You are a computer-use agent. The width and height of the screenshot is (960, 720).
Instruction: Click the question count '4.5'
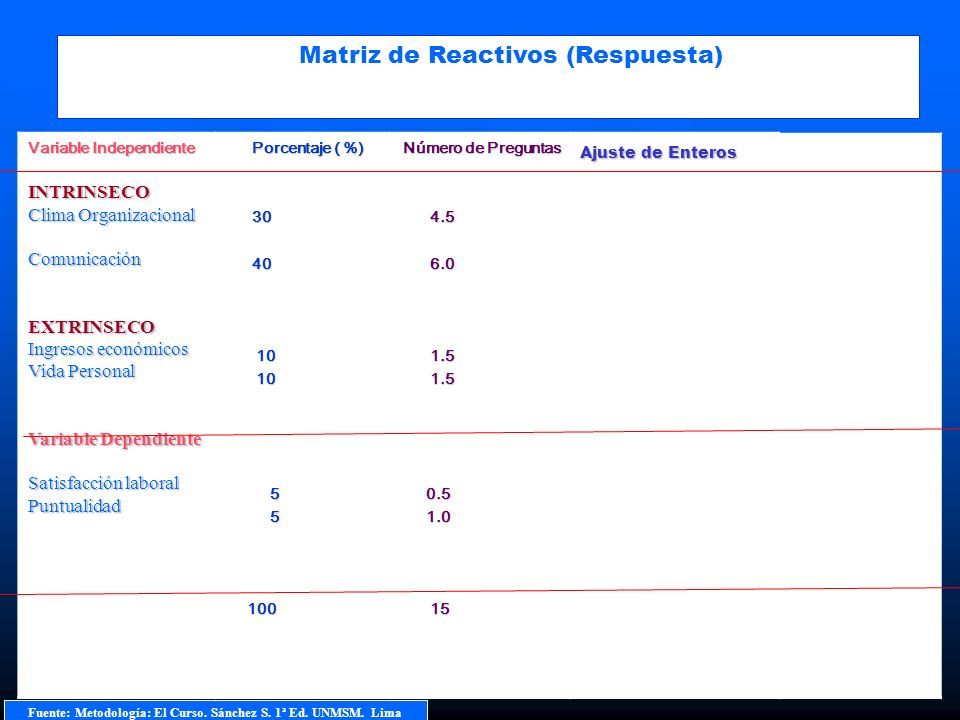coord(442,217)
